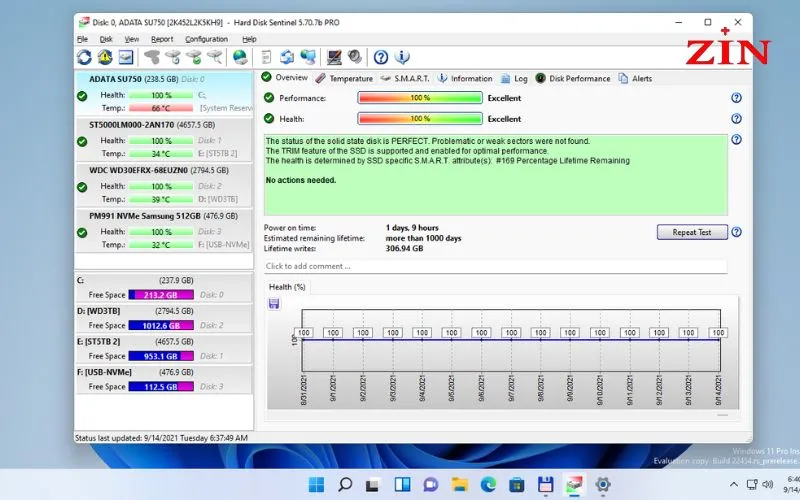The width and height of the screenshot is (800, 500).
Task: Select the PM991 NVMe Samsung 512GB disk
Action: tap(146, 215)
